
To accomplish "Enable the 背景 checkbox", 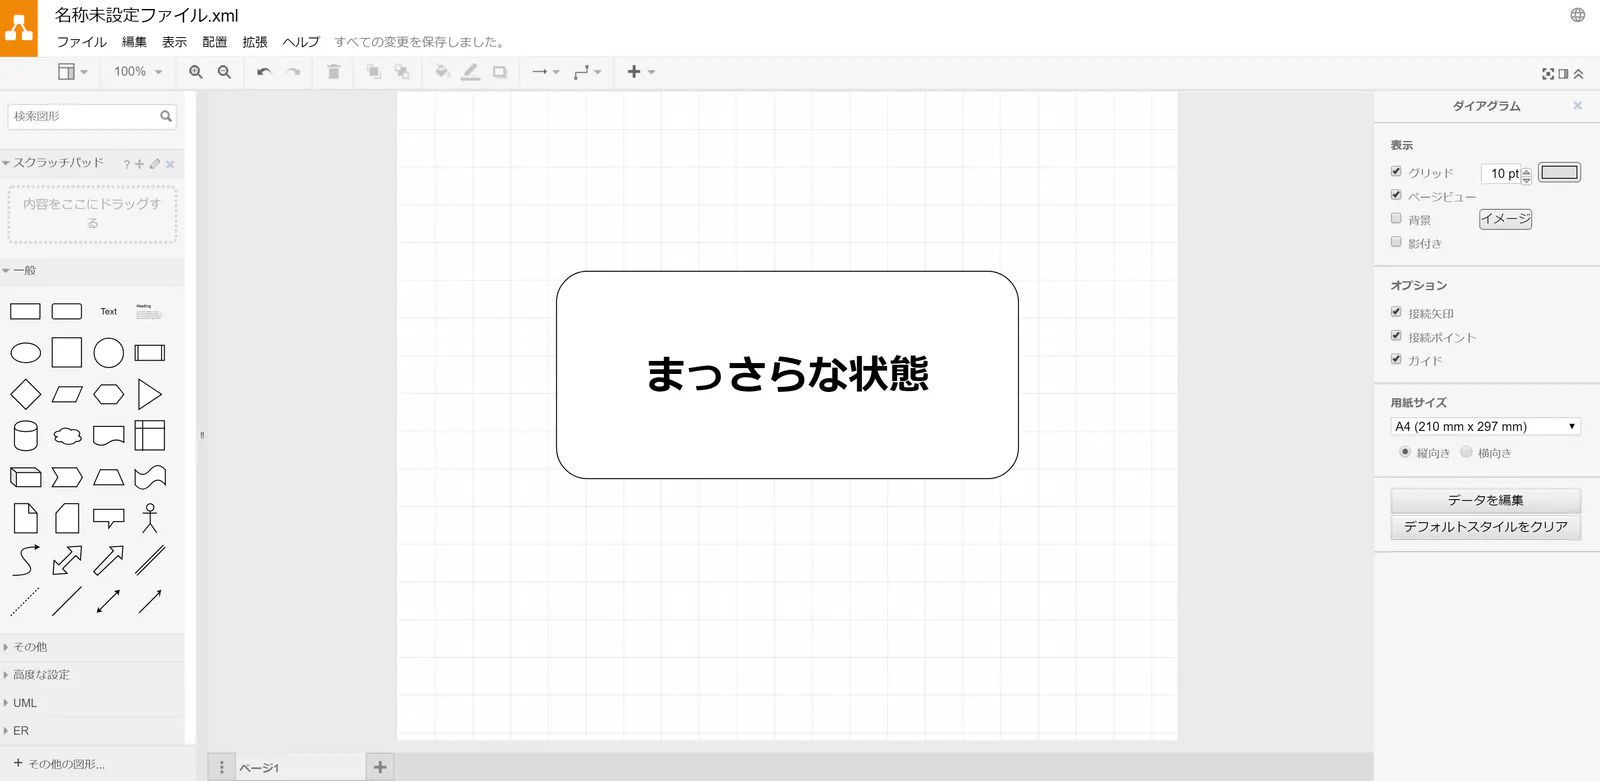I will pyautogui.click(x=1396, y=218).
